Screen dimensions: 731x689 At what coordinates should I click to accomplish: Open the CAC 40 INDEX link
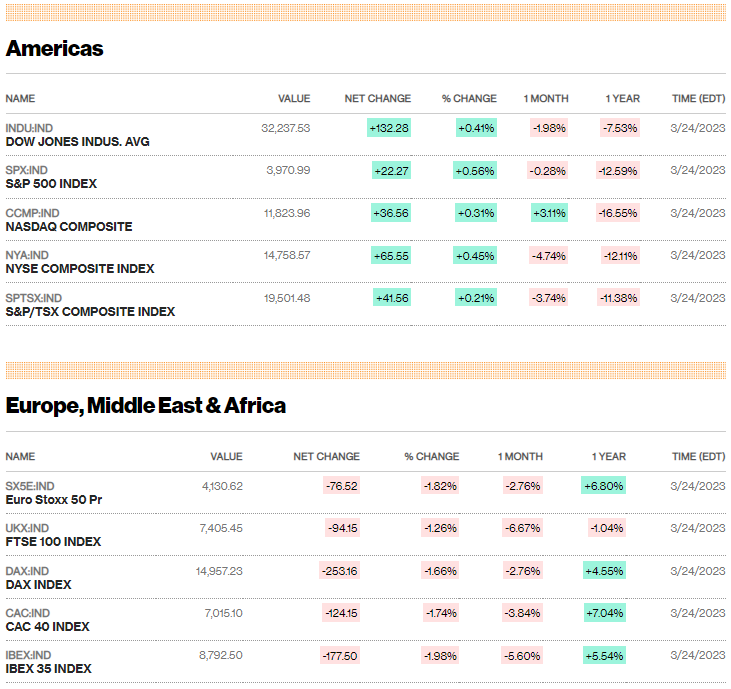tap(48, 627)
